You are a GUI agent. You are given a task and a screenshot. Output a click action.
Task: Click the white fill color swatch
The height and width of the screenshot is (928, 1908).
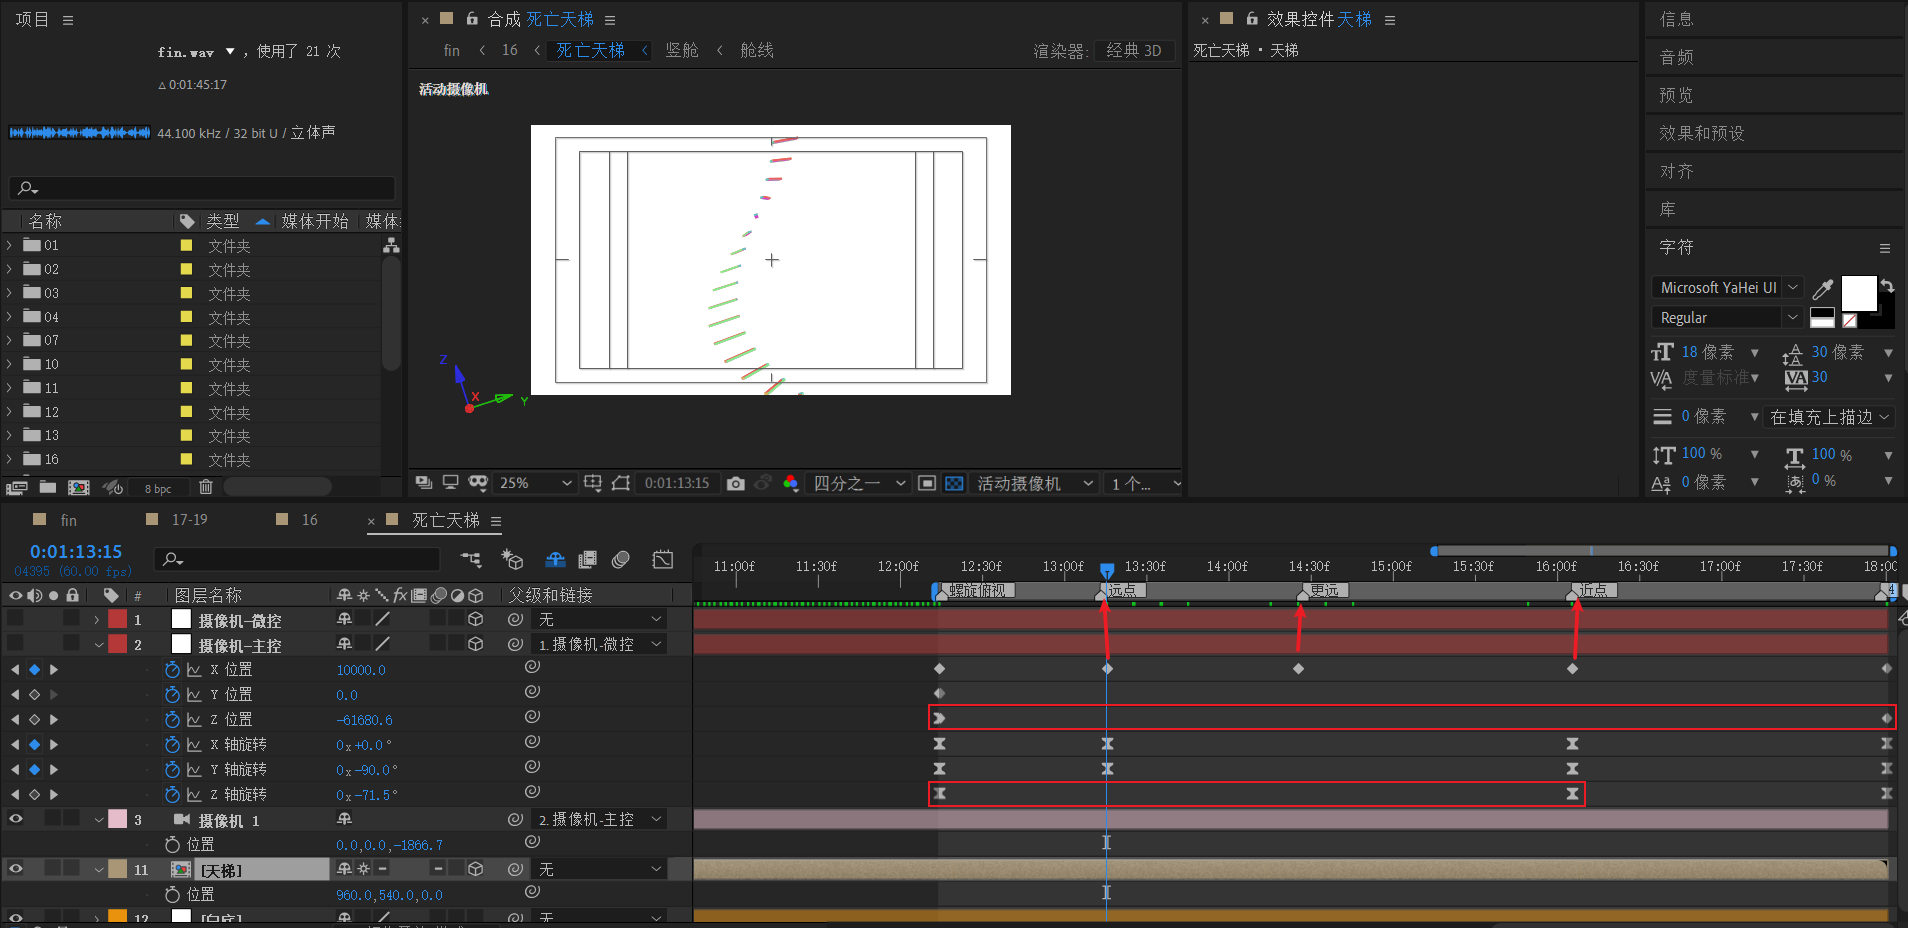pyautogui.click(x=1859, y=294)
